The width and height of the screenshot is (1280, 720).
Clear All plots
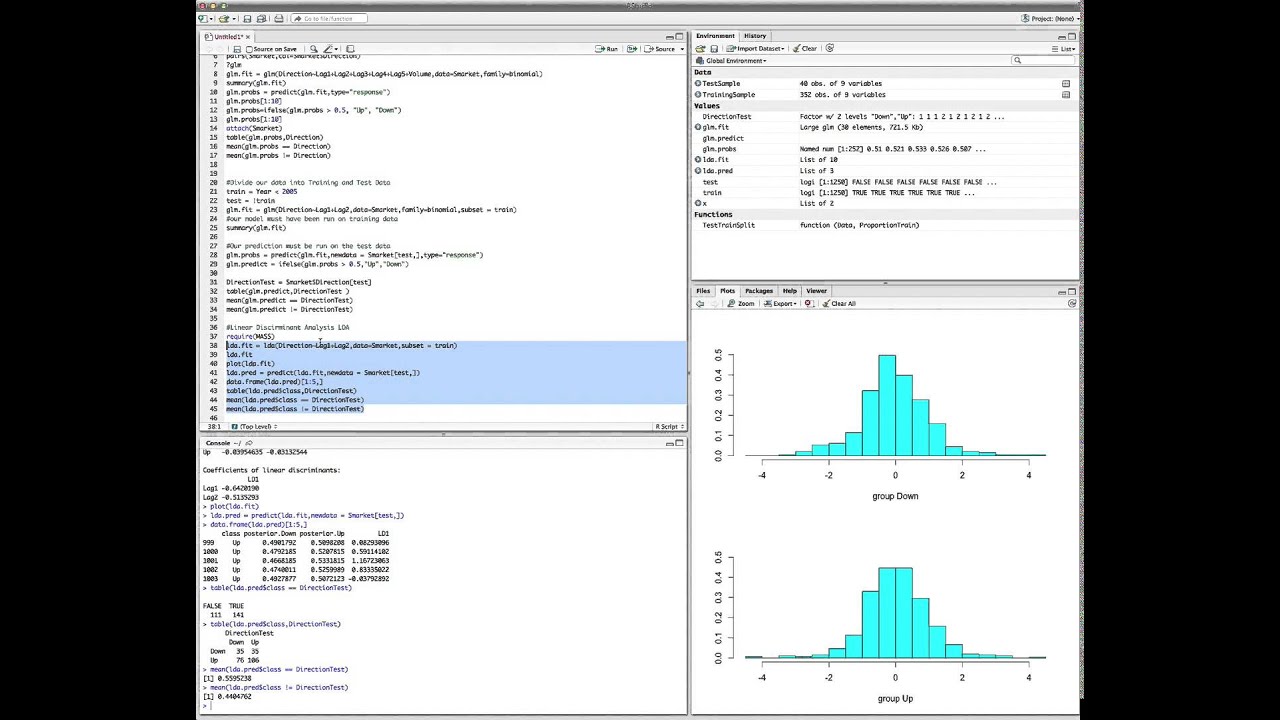tap(838, 304)
